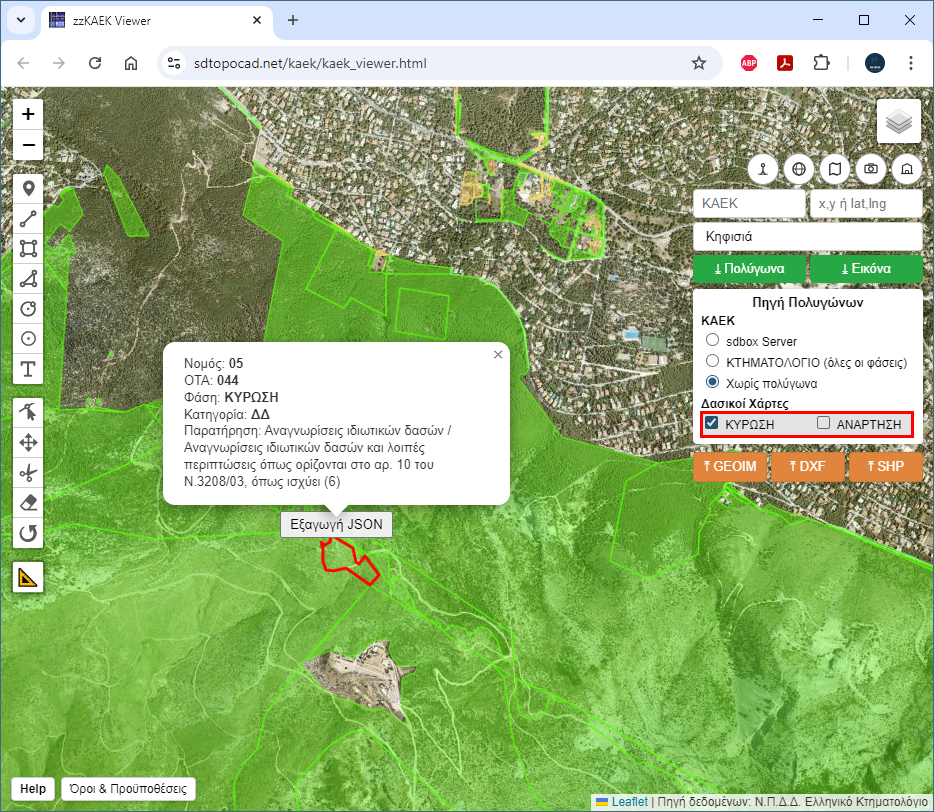934x812 pixels.
Task: Click the camera screenshot icon
Action: pos(871,169)
